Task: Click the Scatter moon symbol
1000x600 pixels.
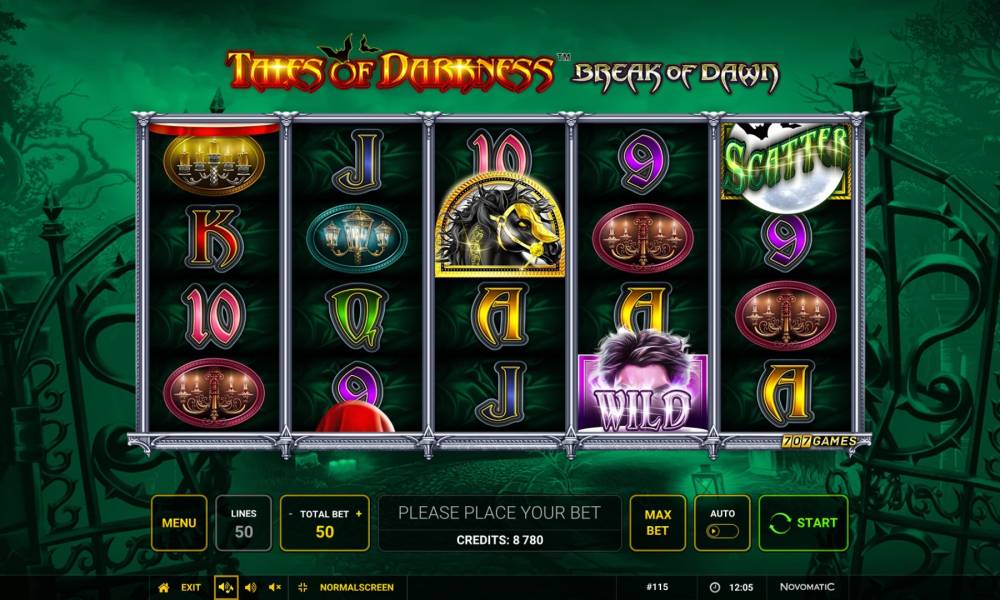Action: (786, 167)
